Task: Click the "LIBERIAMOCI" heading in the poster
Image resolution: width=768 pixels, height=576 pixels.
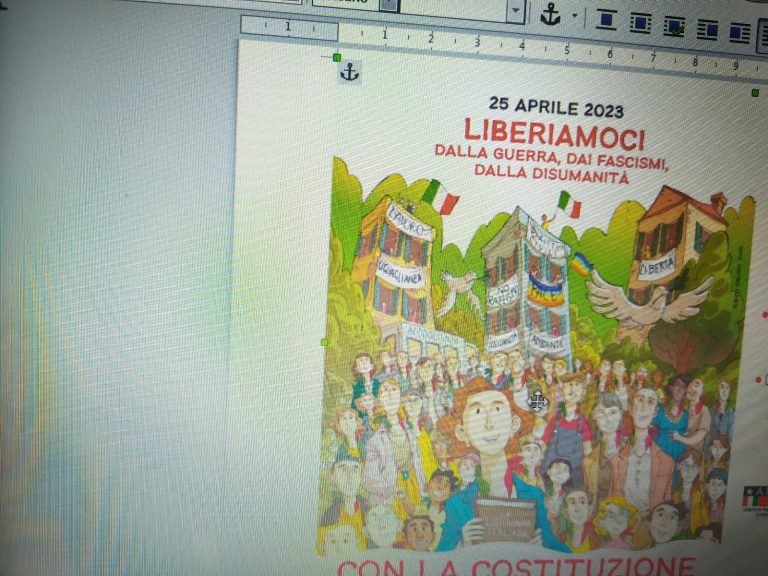Action: 554,134
